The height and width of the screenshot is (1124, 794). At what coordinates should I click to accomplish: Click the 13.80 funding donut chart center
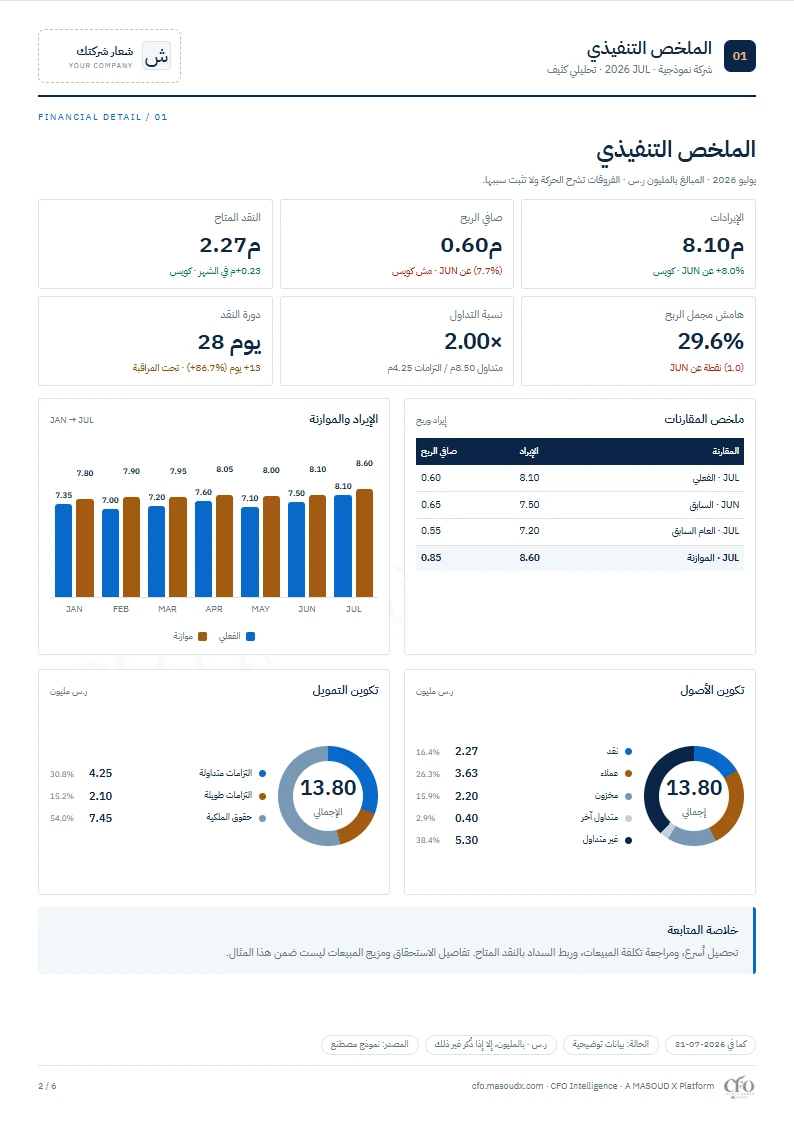pos(327,796)
